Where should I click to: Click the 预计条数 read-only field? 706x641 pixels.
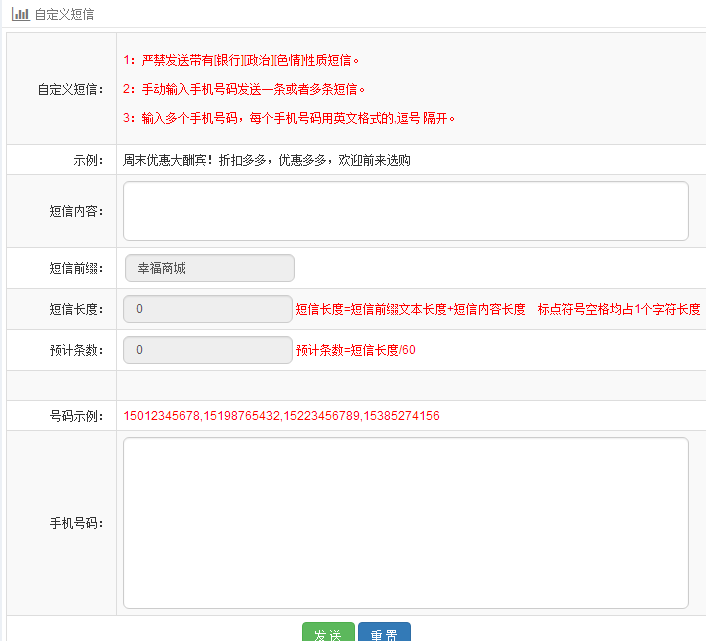coord(207,350)
